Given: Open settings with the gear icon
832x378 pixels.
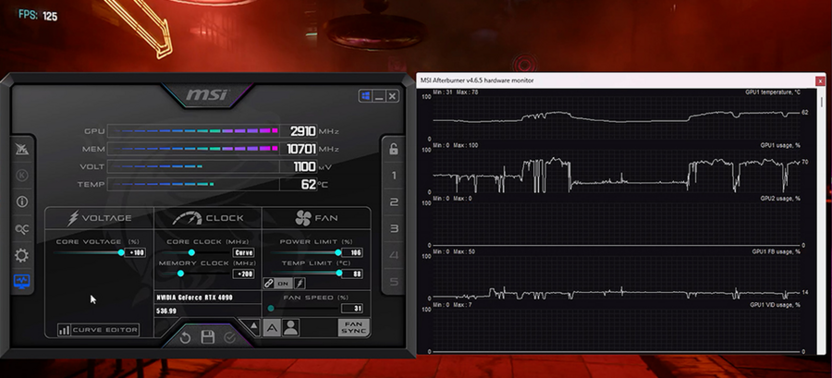Looking at the screenshot, I should coord(22,255).
